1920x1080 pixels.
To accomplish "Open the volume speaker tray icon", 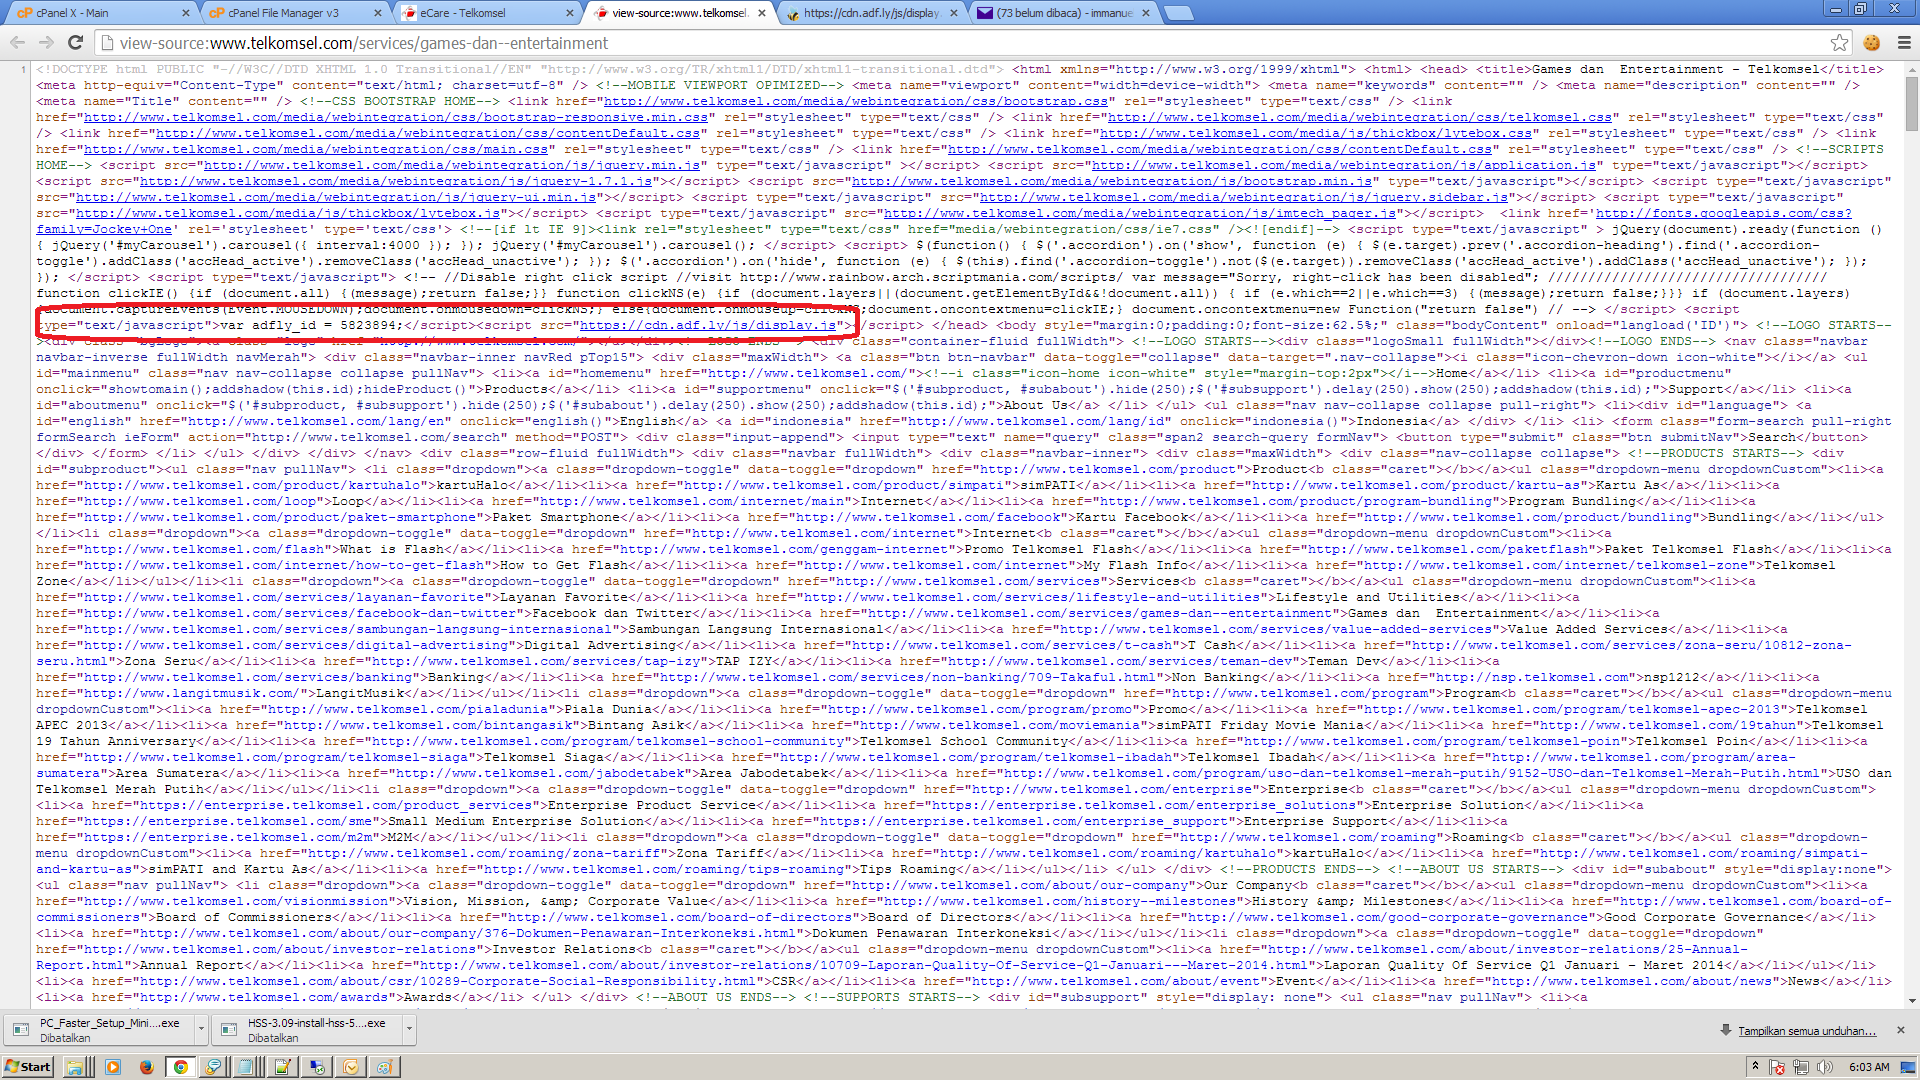I will coord(1825,1067).
